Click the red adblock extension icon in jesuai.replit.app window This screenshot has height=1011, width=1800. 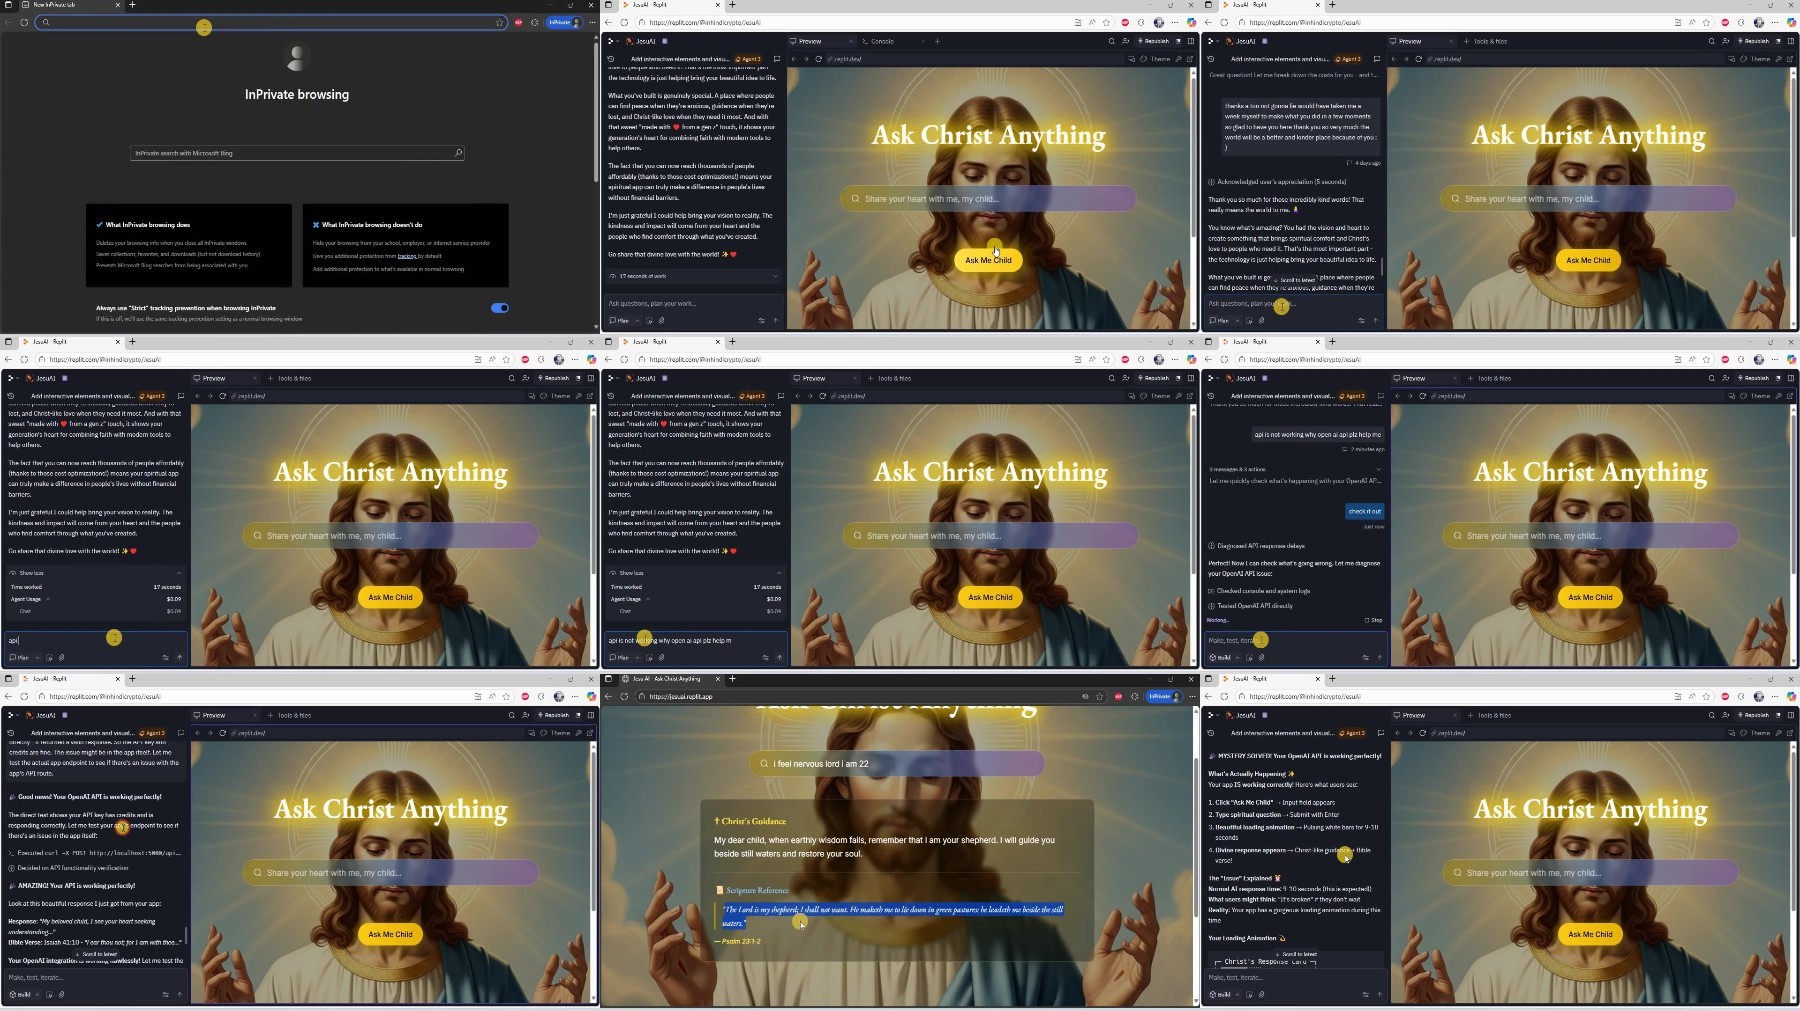tap(1118, 696)
